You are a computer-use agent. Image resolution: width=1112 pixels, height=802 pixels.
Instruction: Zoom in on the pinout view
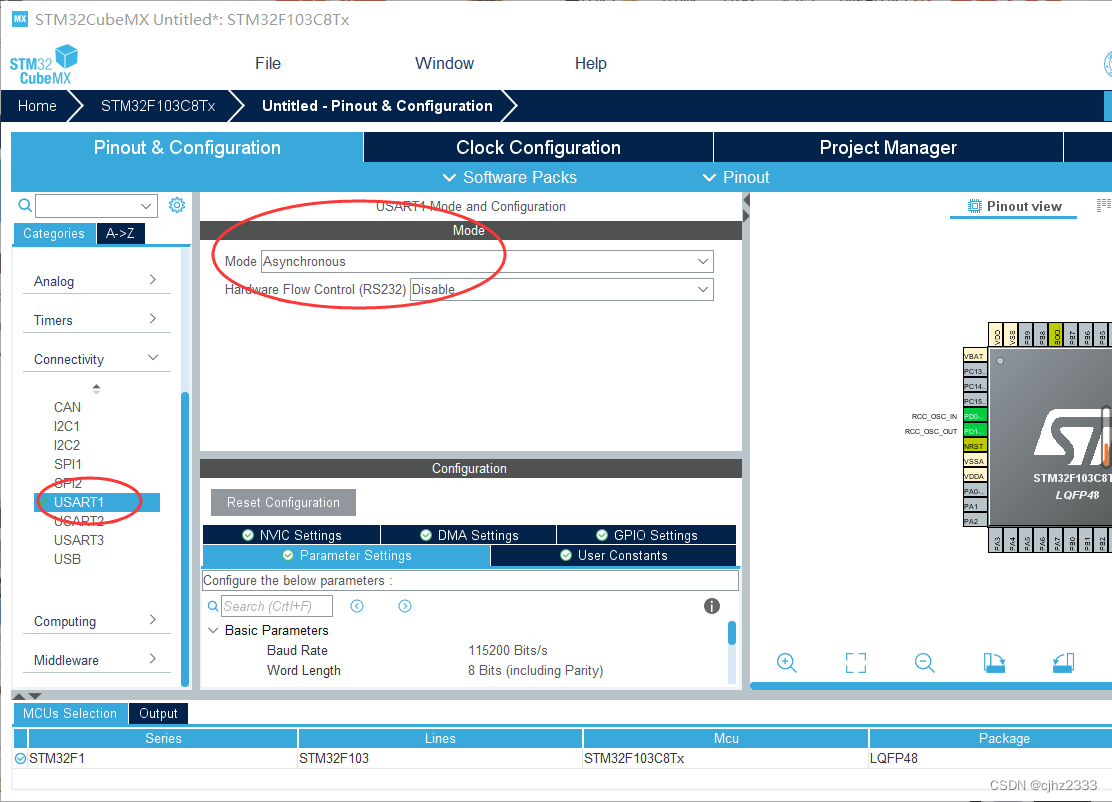click(786, 663)
